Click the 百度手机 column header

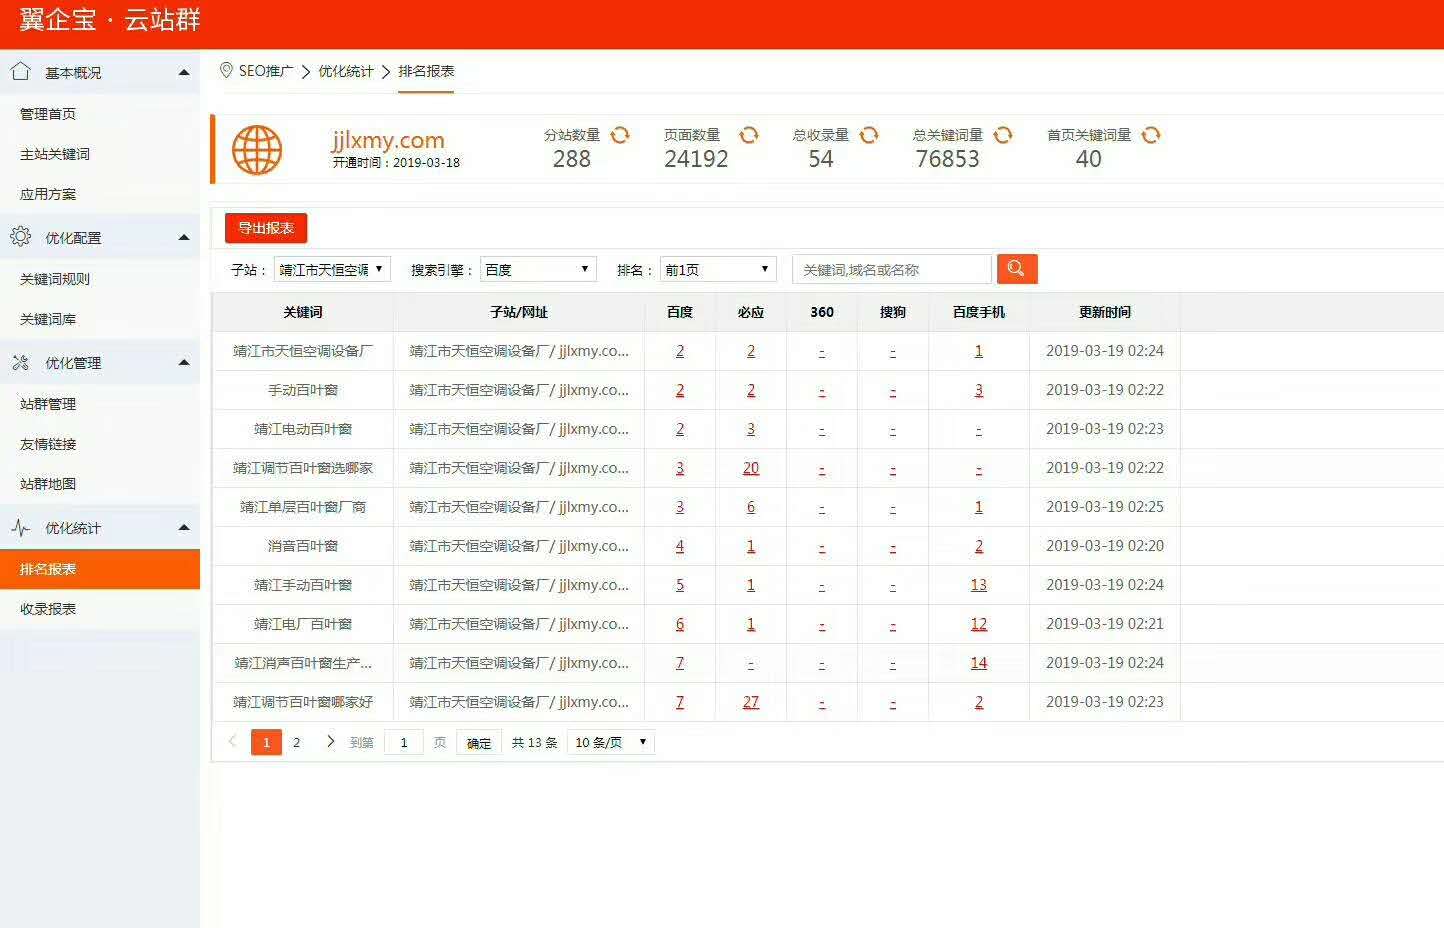click(x=979, y=312)
